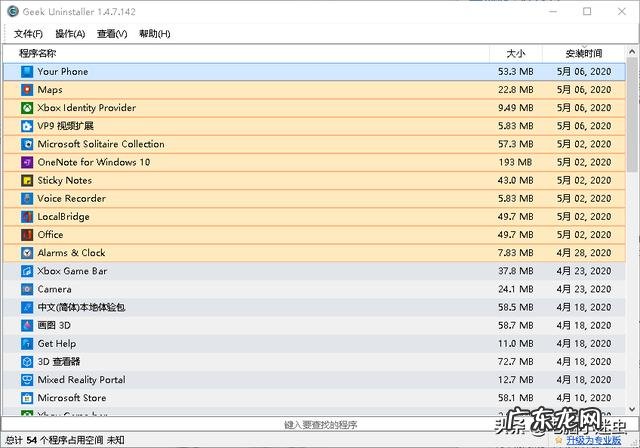
Task: Click the 中文(简体)本地体验包 icon
Action: coord(27,307)
